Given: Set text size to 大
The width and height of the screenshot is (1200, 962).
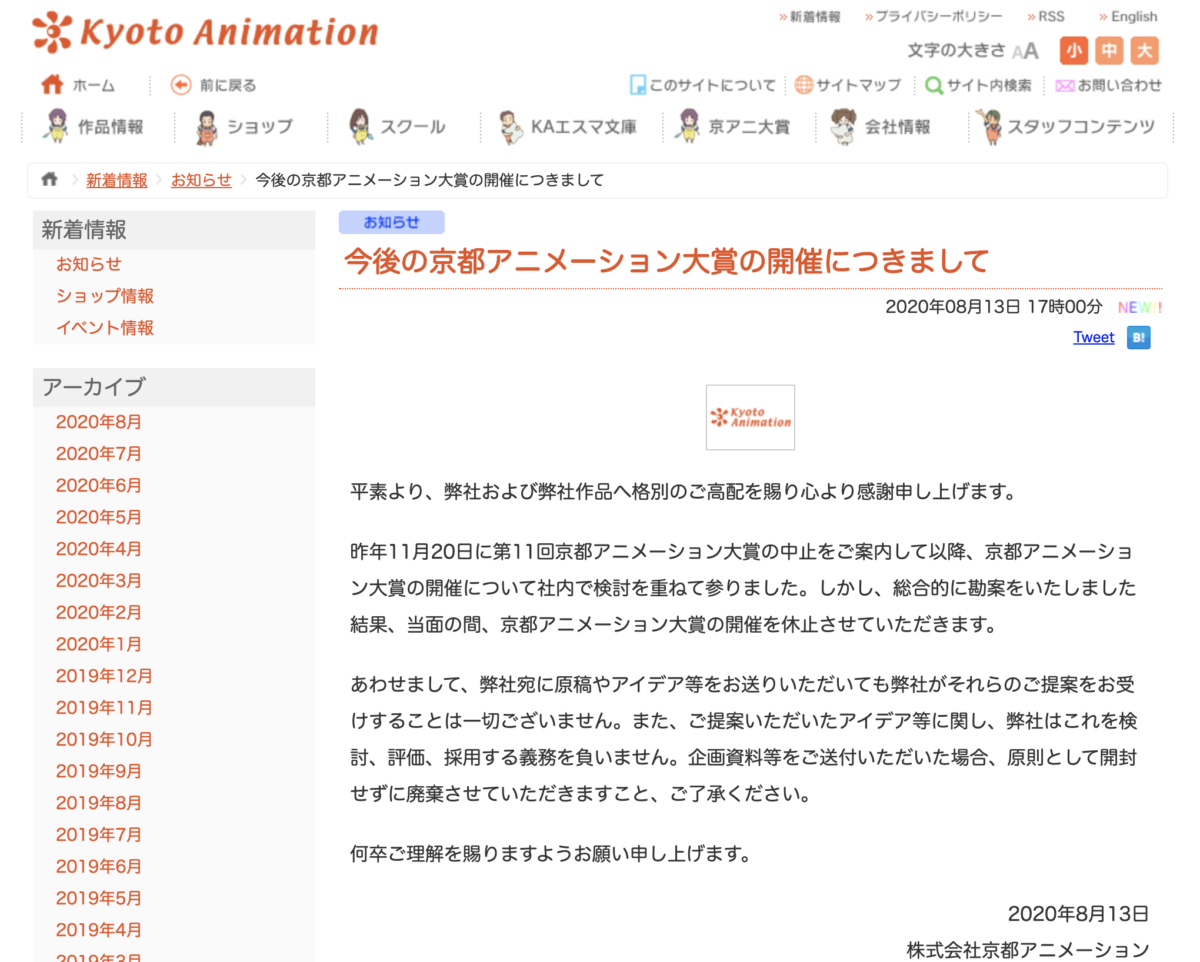Looking at the screenshot, I should [x=1145, y=50].
